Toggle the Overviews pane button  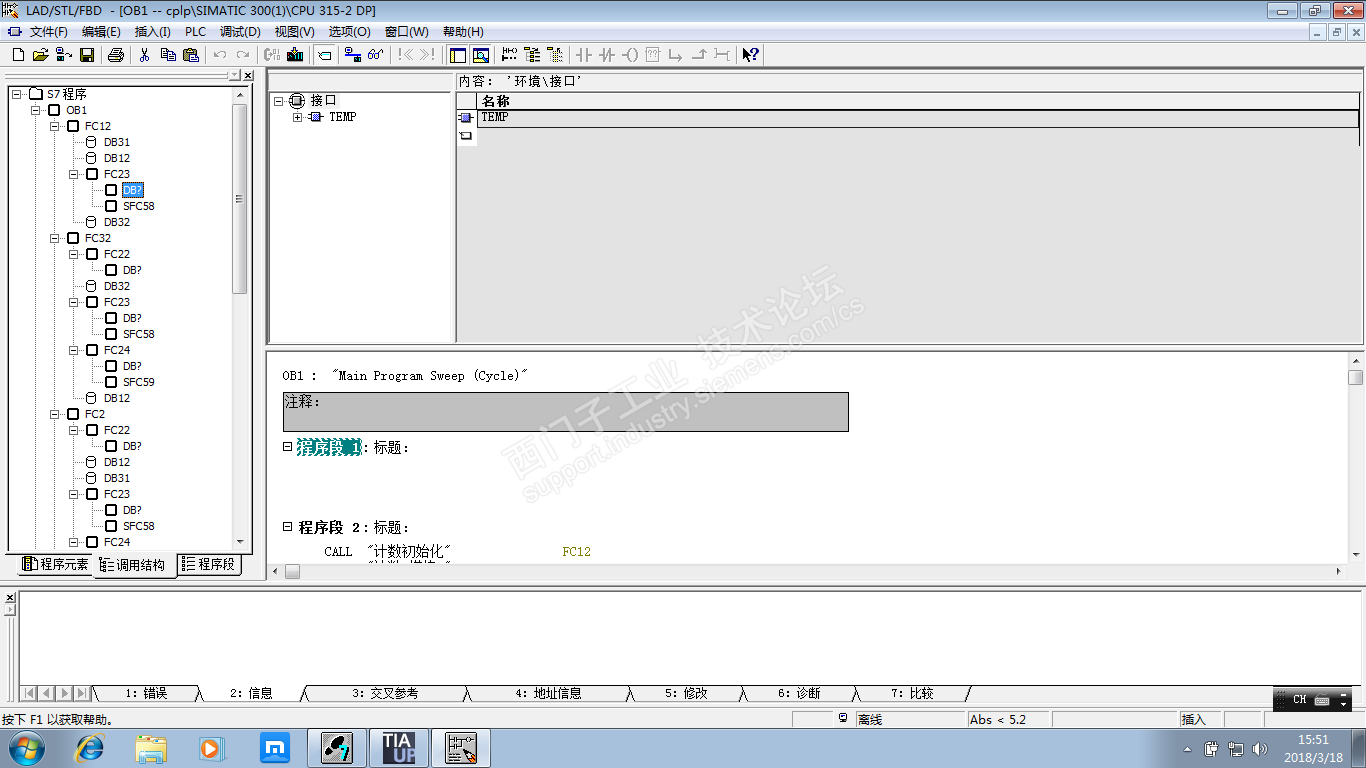(457, 55)
